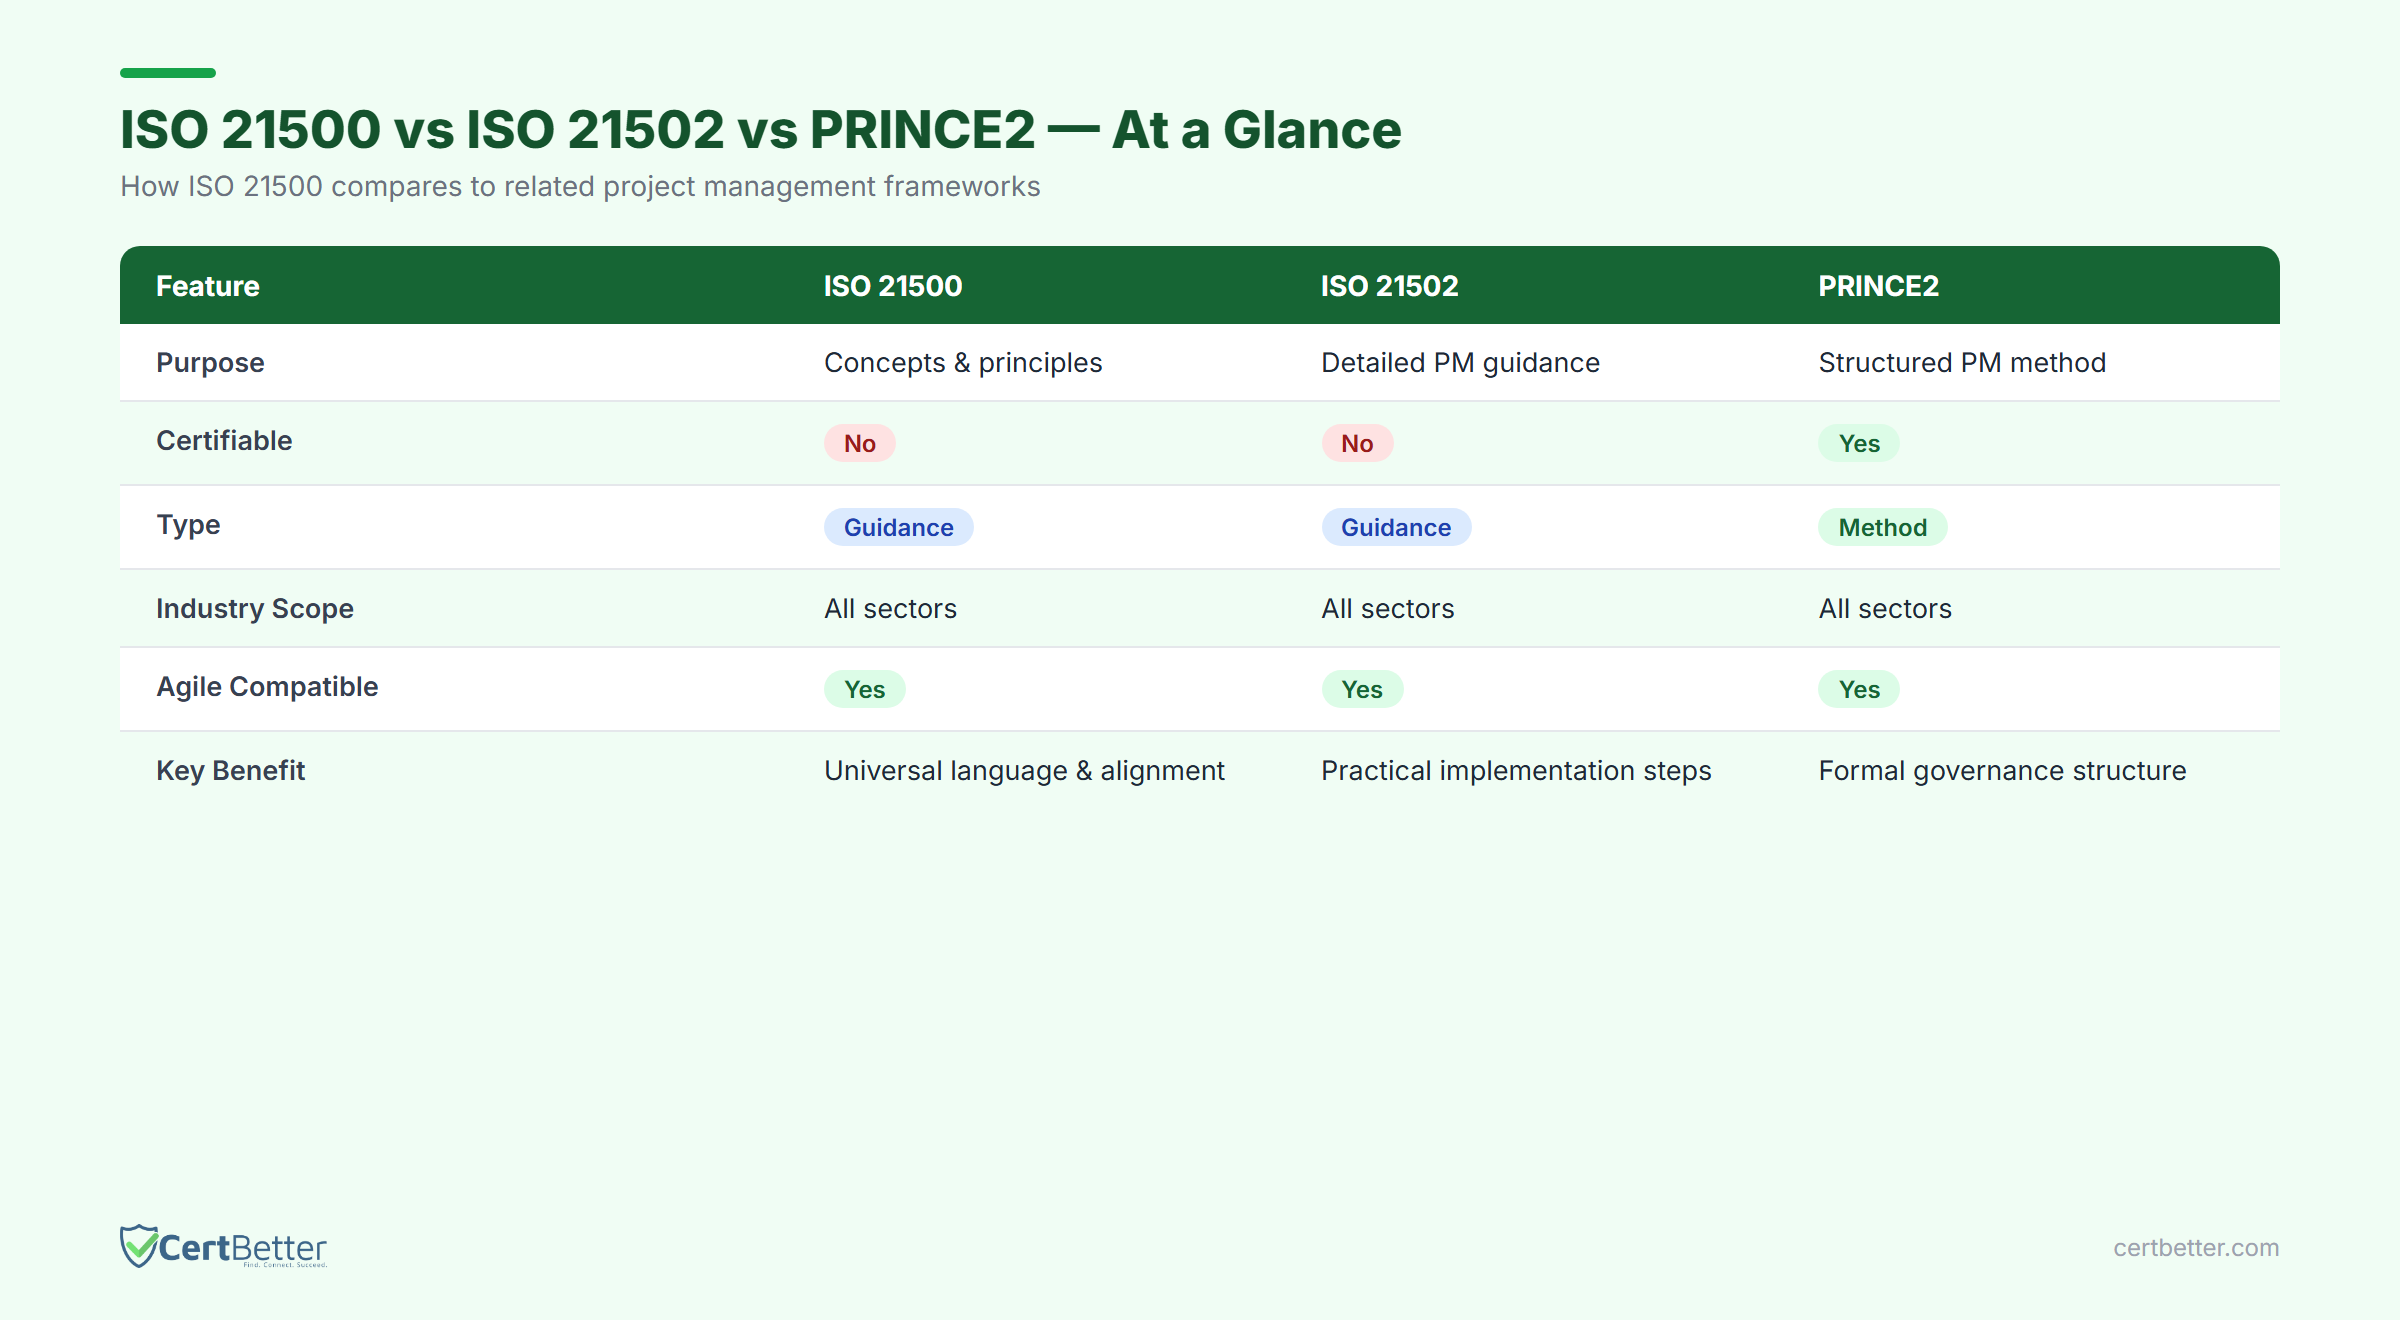
Task: Click the ISO 21500 column header
Action: tap(893, 286)
